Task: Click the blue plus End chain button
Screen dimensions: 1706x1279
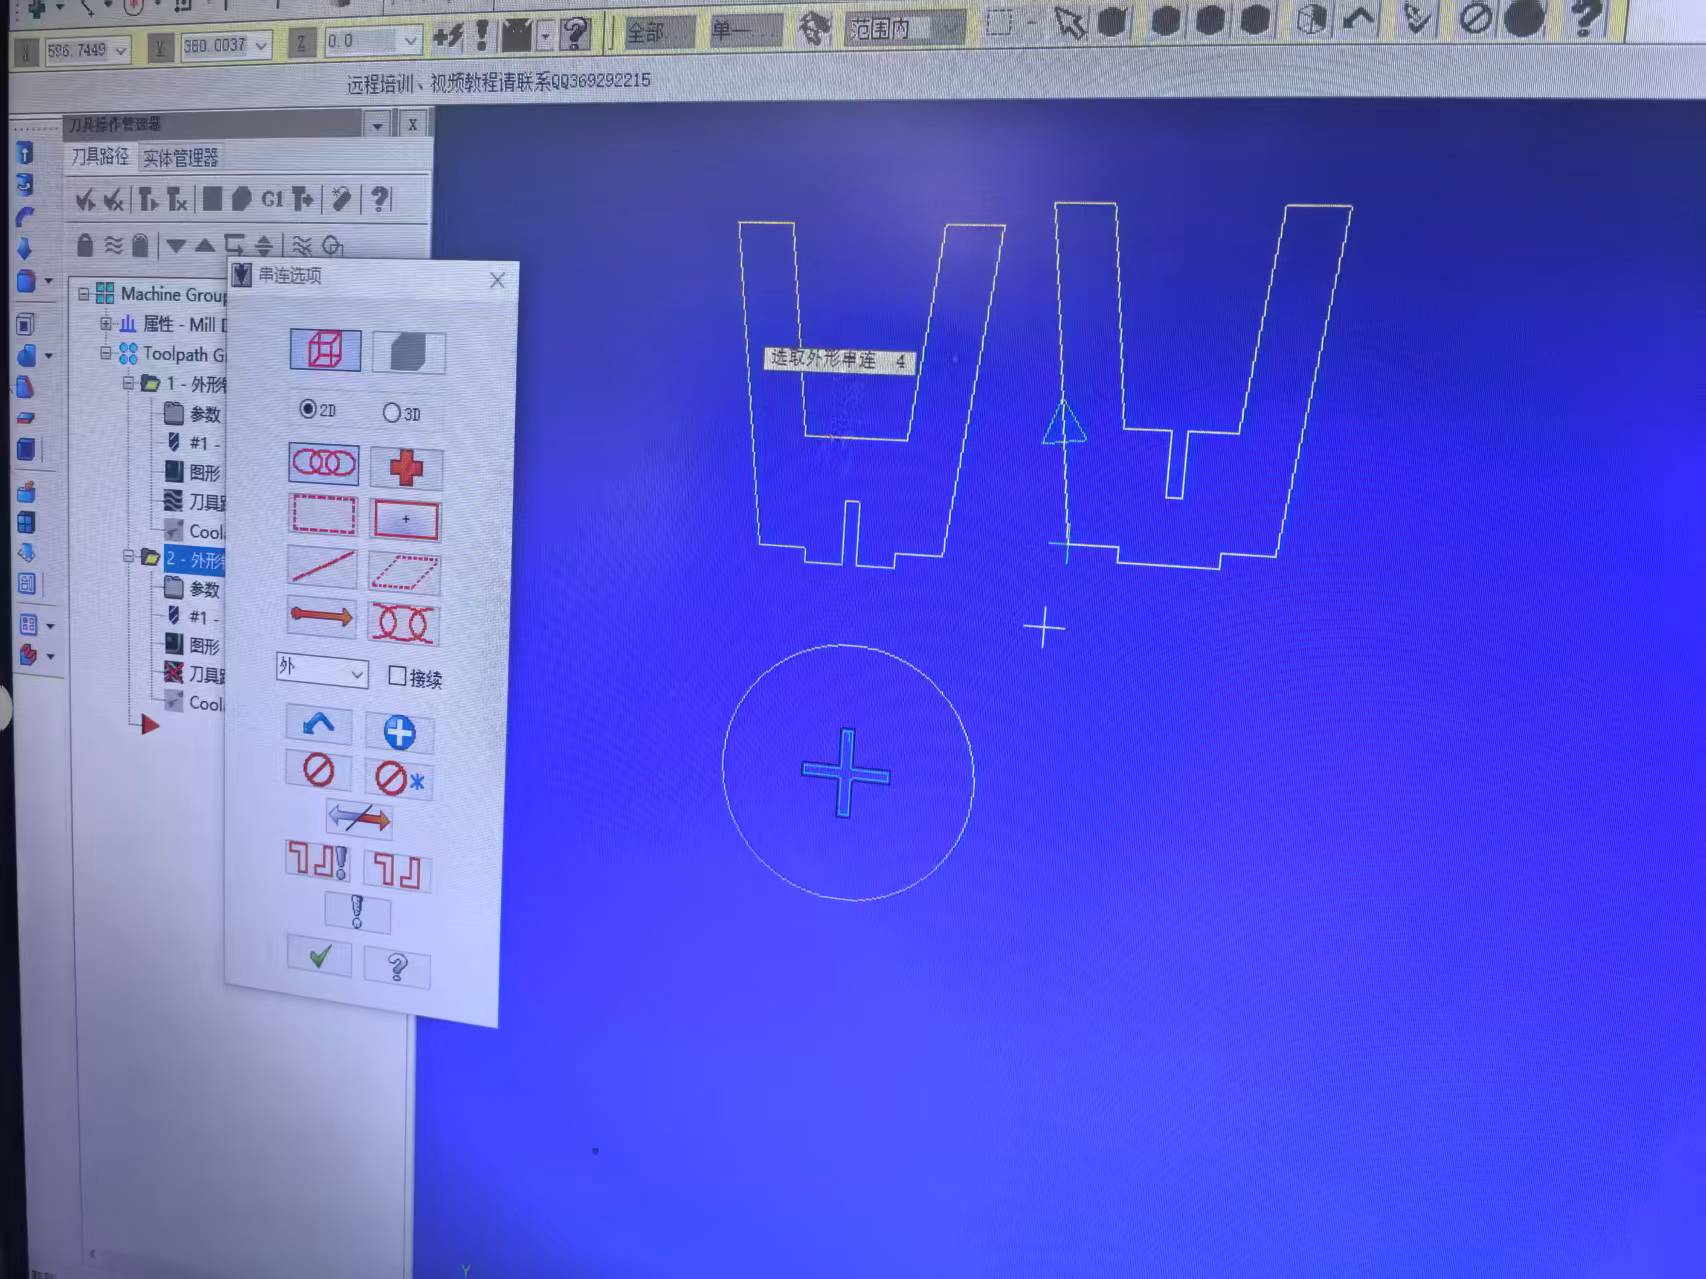Action: click(399, 732)
